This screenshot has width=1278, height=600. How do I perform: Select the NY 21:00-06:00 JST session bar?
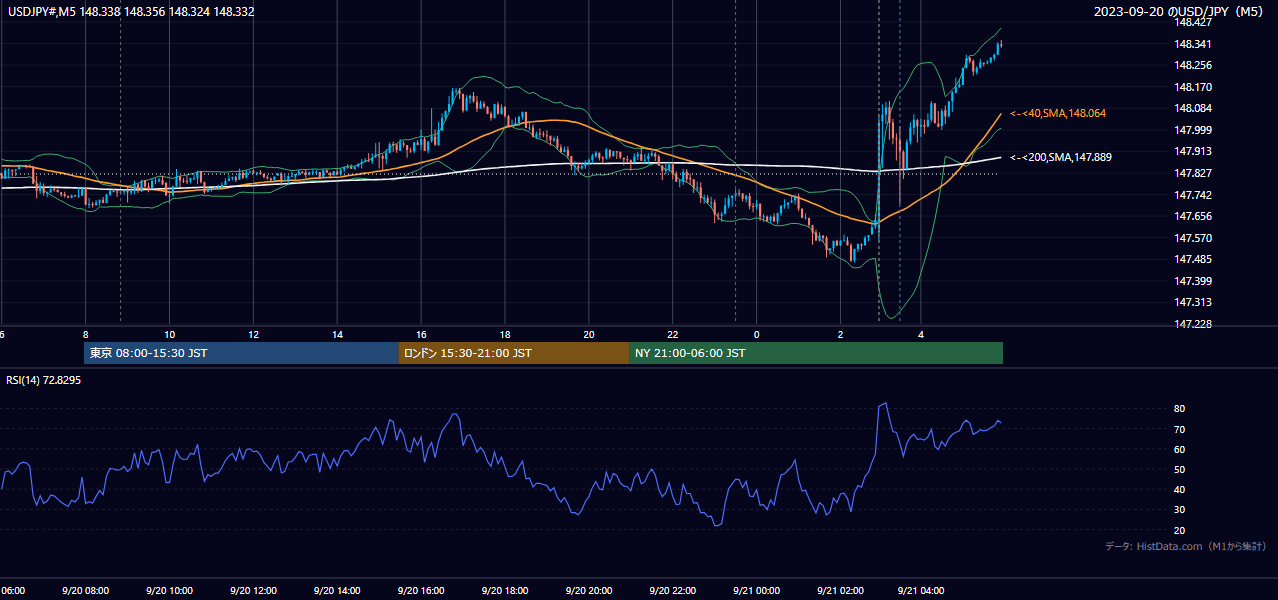click(816, 353)
